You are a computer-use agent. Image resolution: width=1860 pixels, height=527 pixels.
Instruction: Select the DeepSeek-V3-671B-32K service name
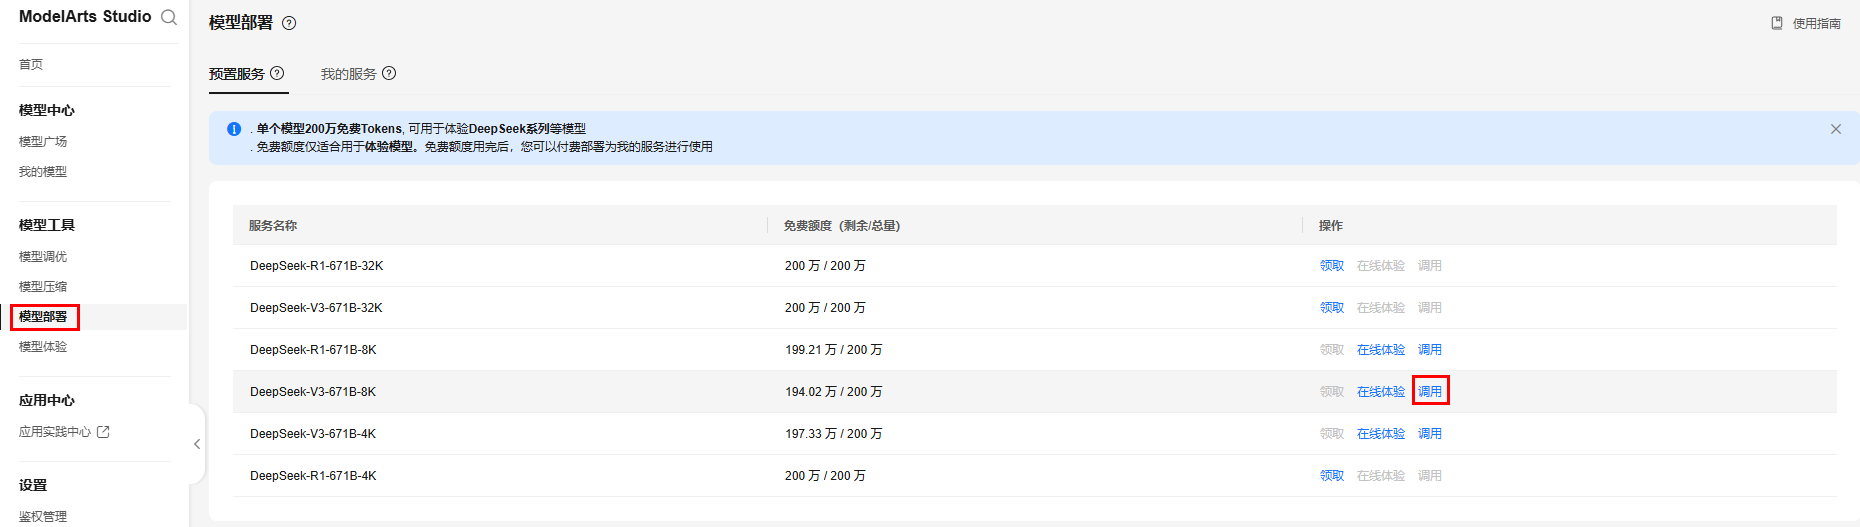click(x=316, y=308)
